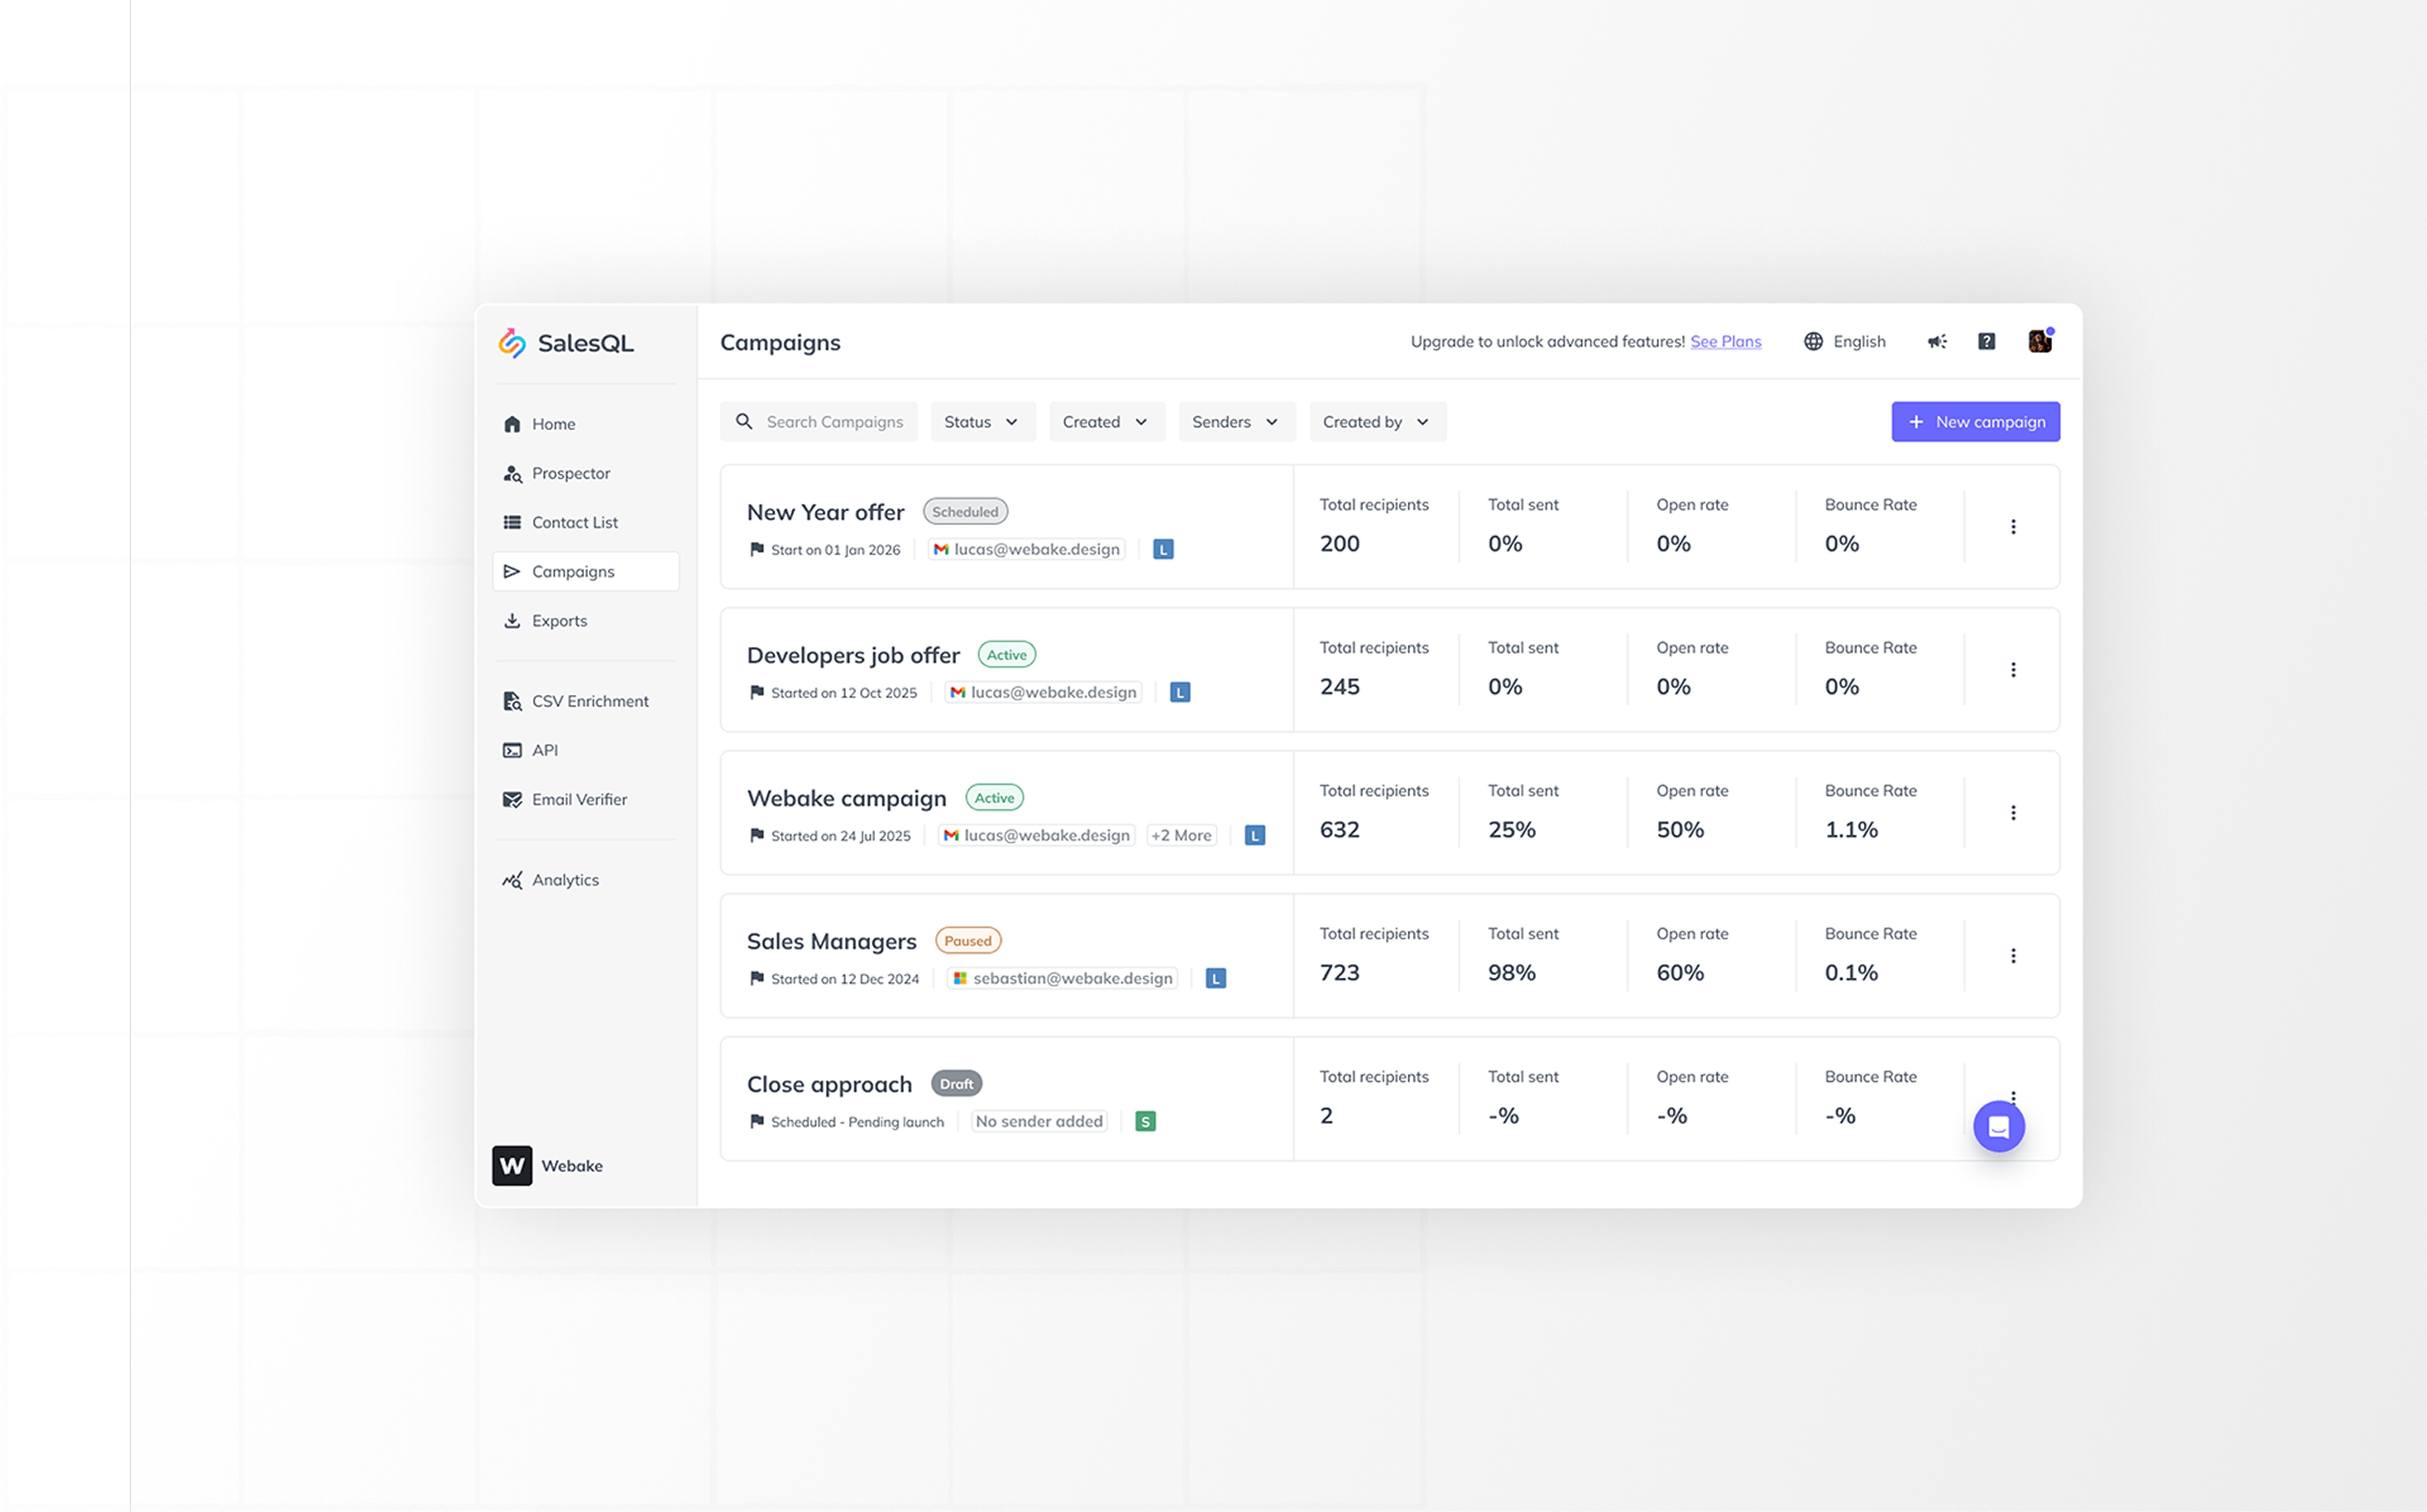The height and width of the screenshot is (1512, 2427).
Task: Click the Microsoft icon on Sales Managers
Action: tap(960, 979)
